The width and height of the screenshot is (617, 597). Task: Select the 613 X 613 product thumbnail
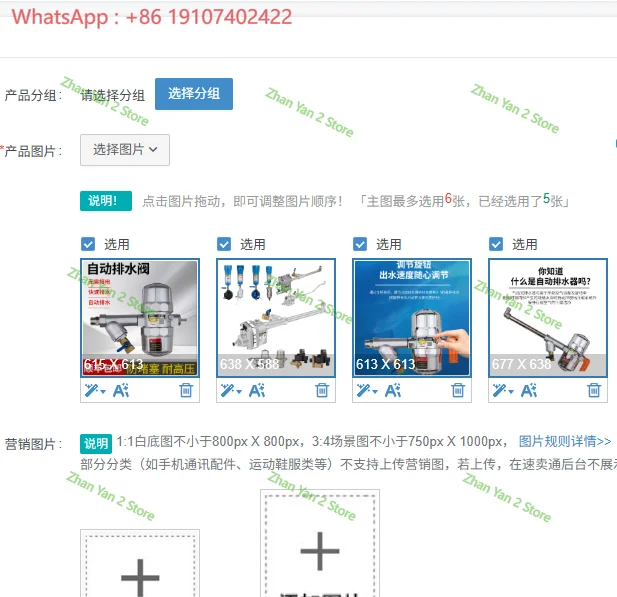[412, 318]
